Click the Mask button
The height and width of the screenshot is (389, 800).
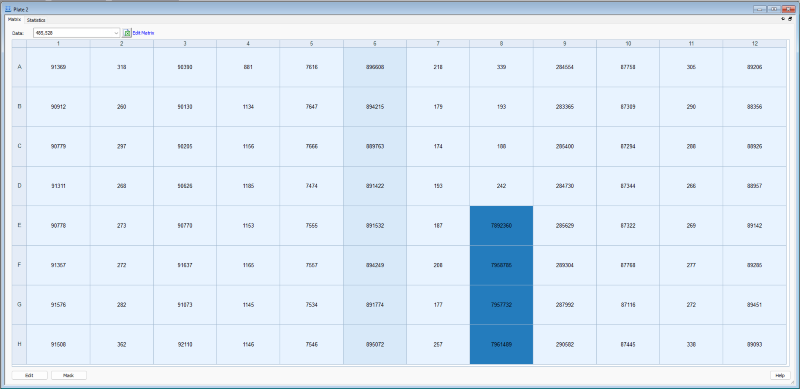[69, 375]
